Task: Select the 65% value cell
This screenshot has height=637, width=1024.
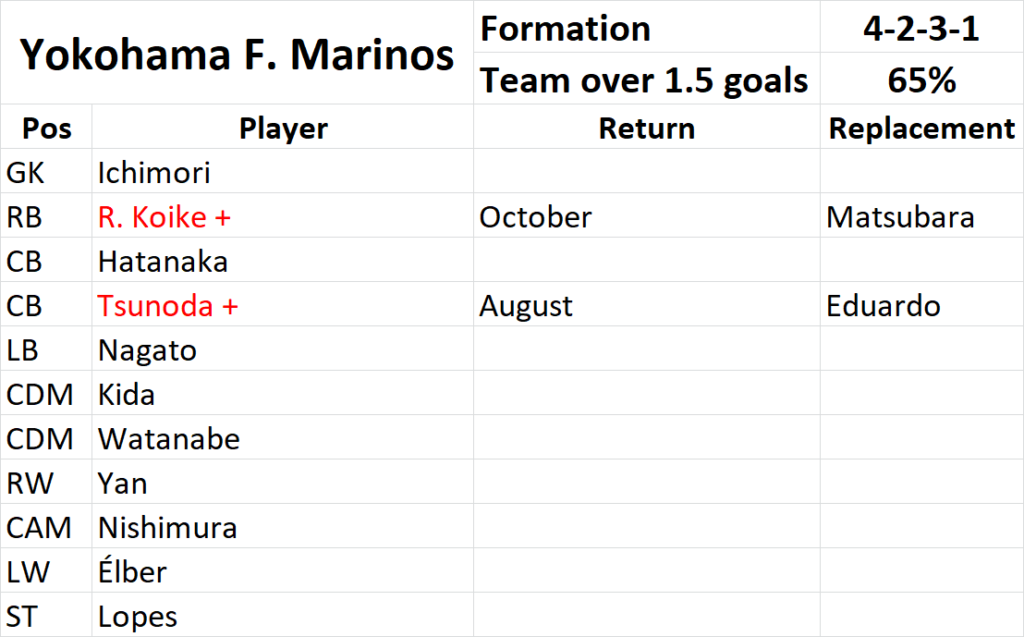Action: [921, 78]
